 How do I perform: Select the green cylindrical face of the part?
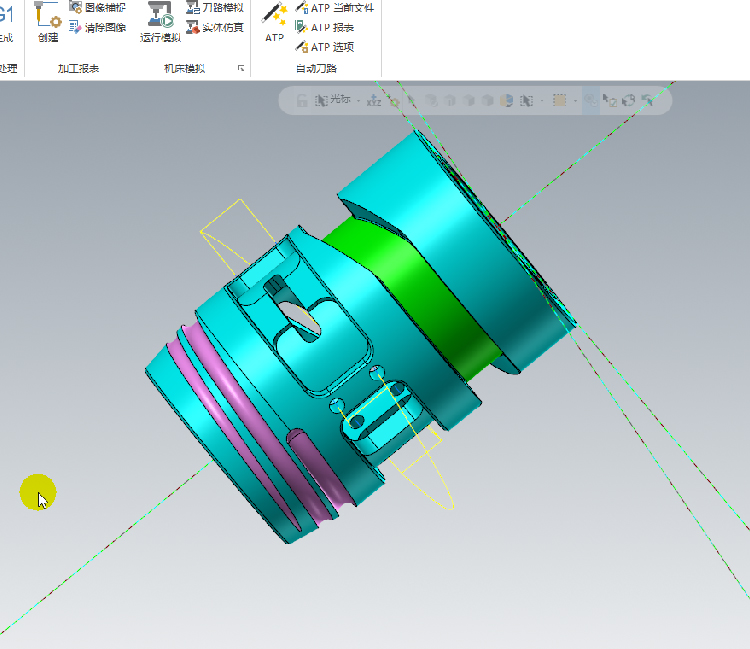click(x=415, y=294)
